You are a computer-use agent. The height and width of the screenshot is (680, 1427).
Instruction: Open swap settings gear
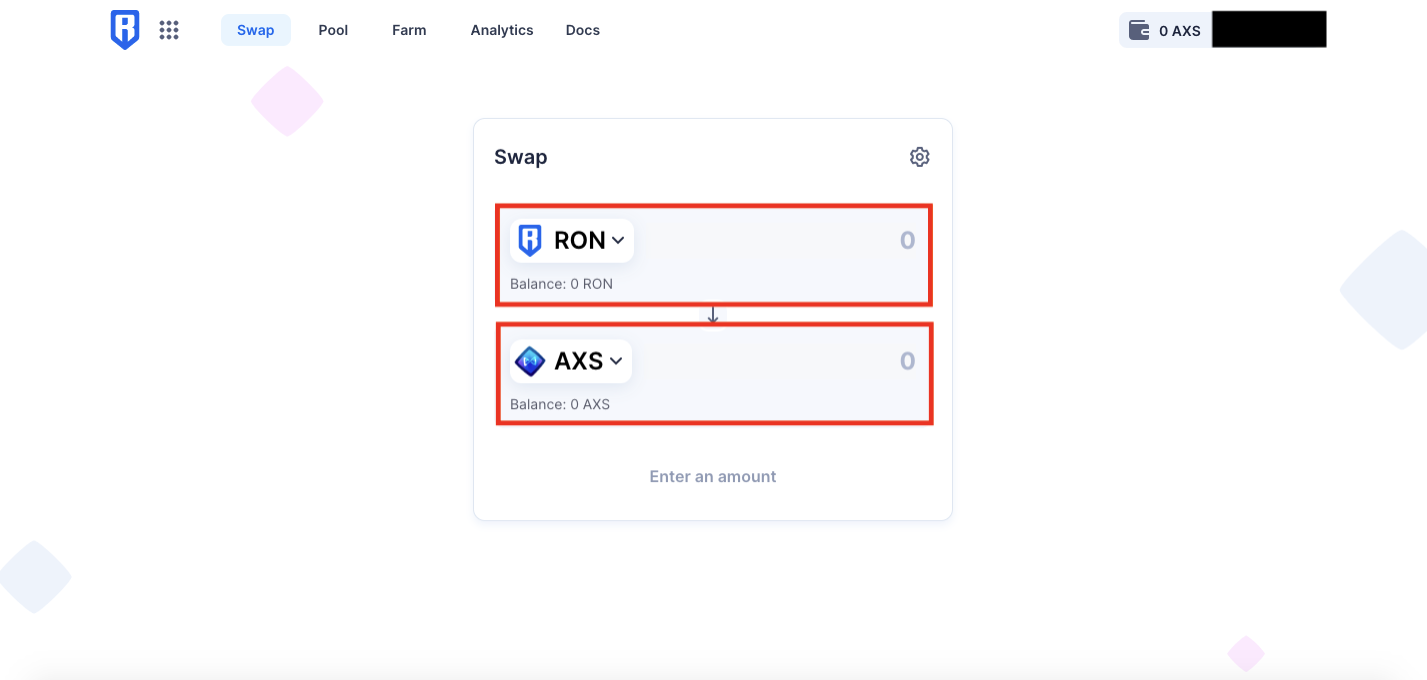pos(919,157)
